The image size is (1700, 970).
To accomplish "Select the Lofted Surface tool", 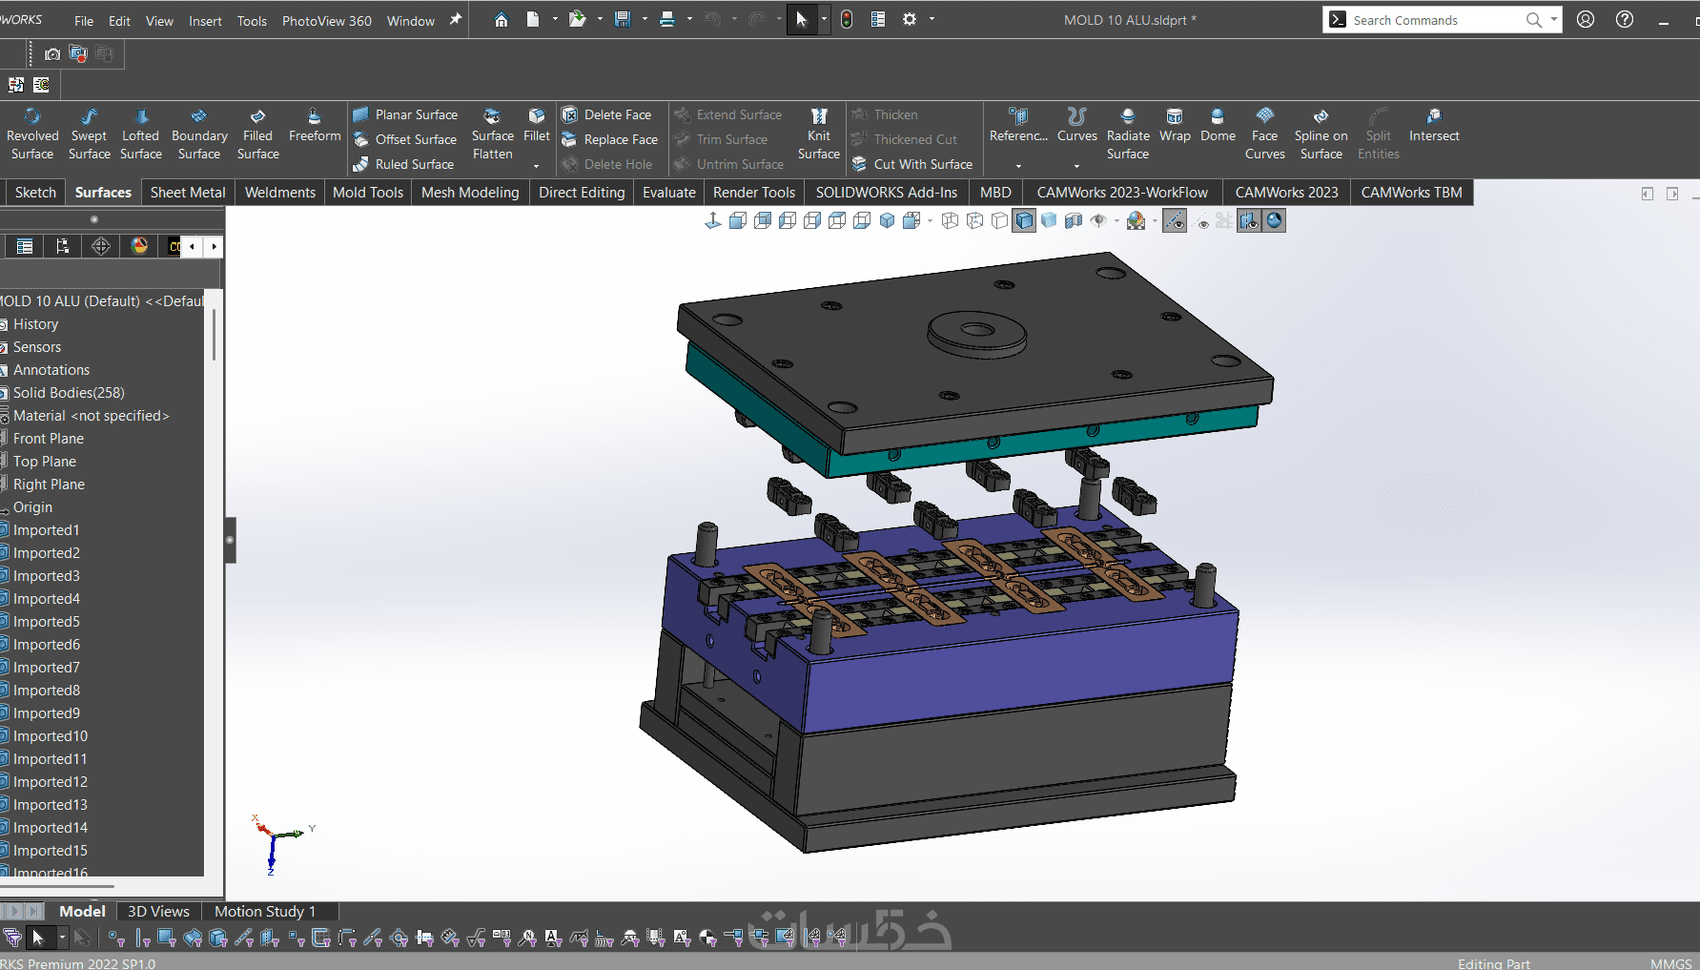I will (x=140, y=134).
